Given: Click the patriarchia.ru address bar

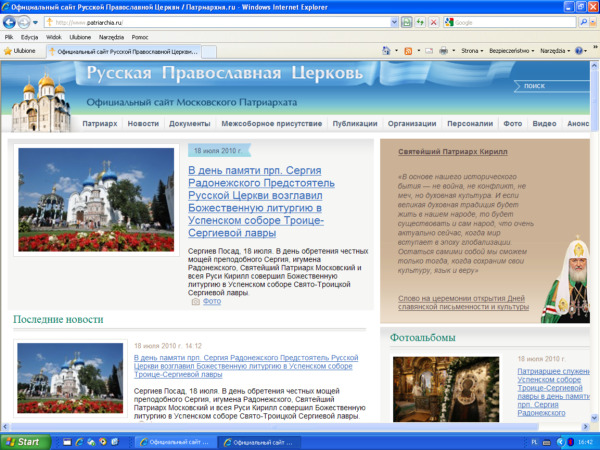Looking at the screenshot, I should pyautogui.click(x=218, y=23).
